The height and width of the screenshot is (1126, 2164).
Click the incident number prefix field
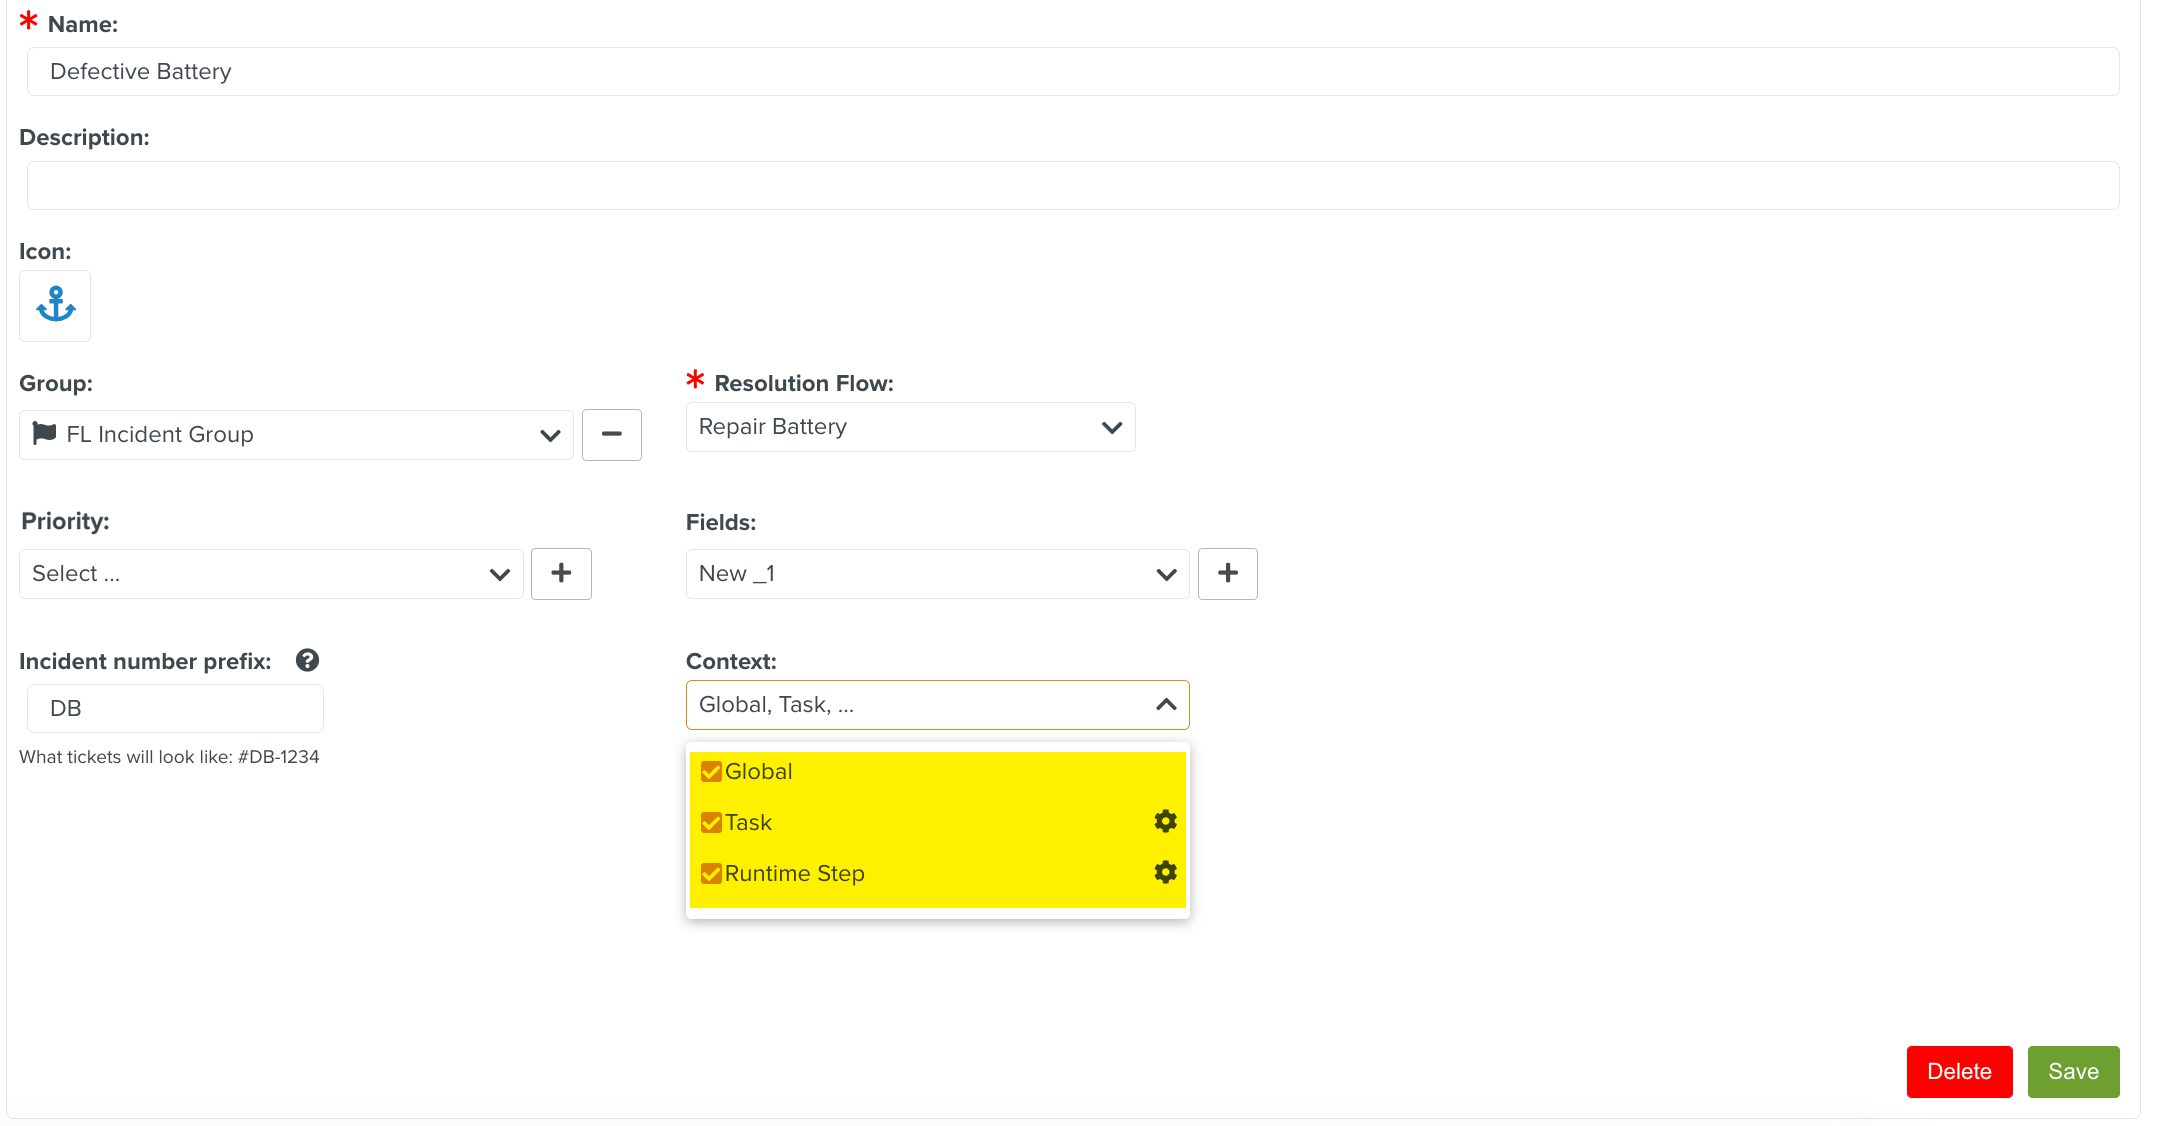coord(175,708)
